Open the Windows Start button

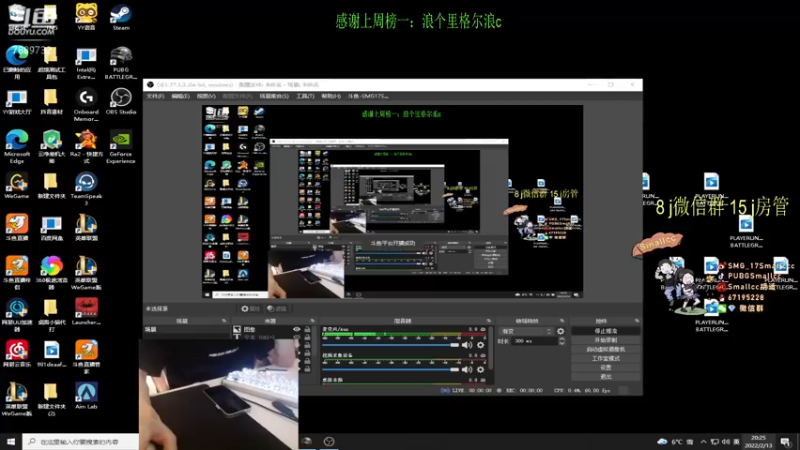(x=11, y=442)
